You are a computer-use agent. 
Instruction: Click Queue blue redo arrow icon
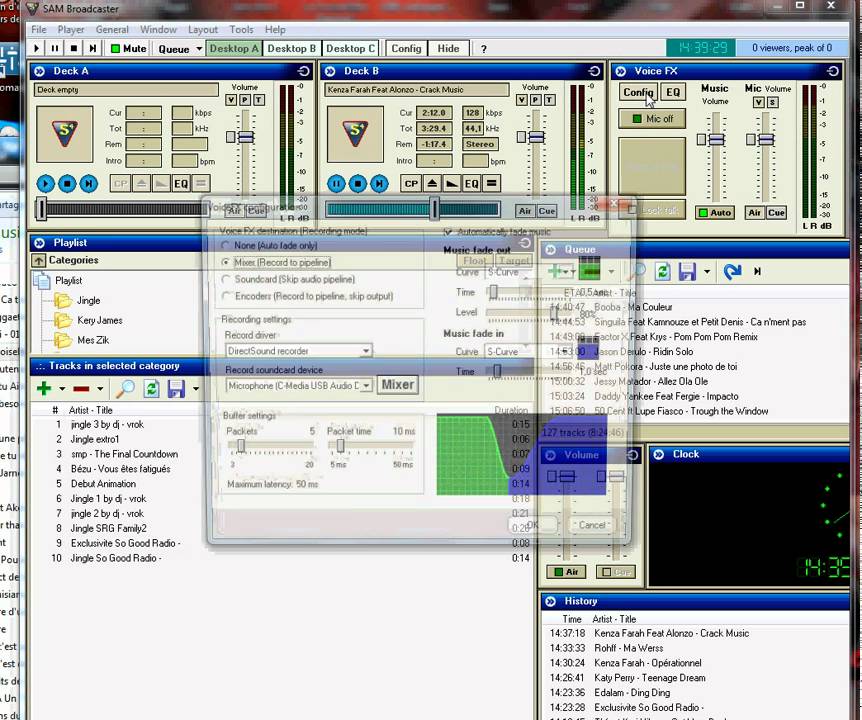[732, 272]
